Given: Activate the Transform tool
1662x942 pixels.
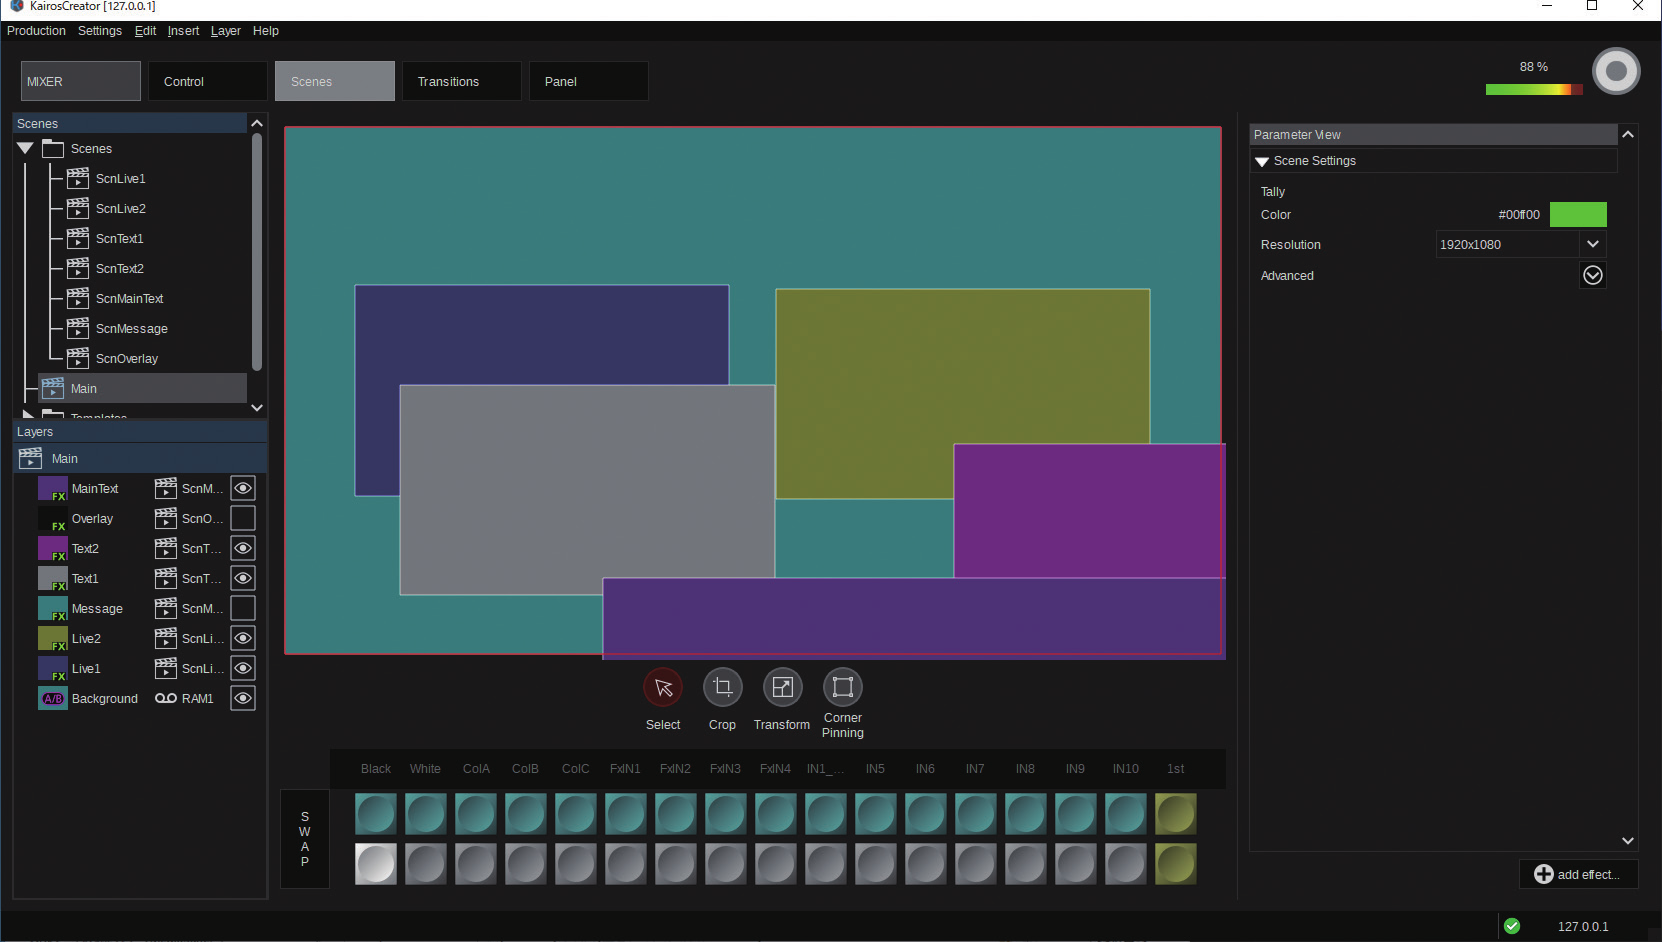Looking at the screenshot, I should 782,687.
